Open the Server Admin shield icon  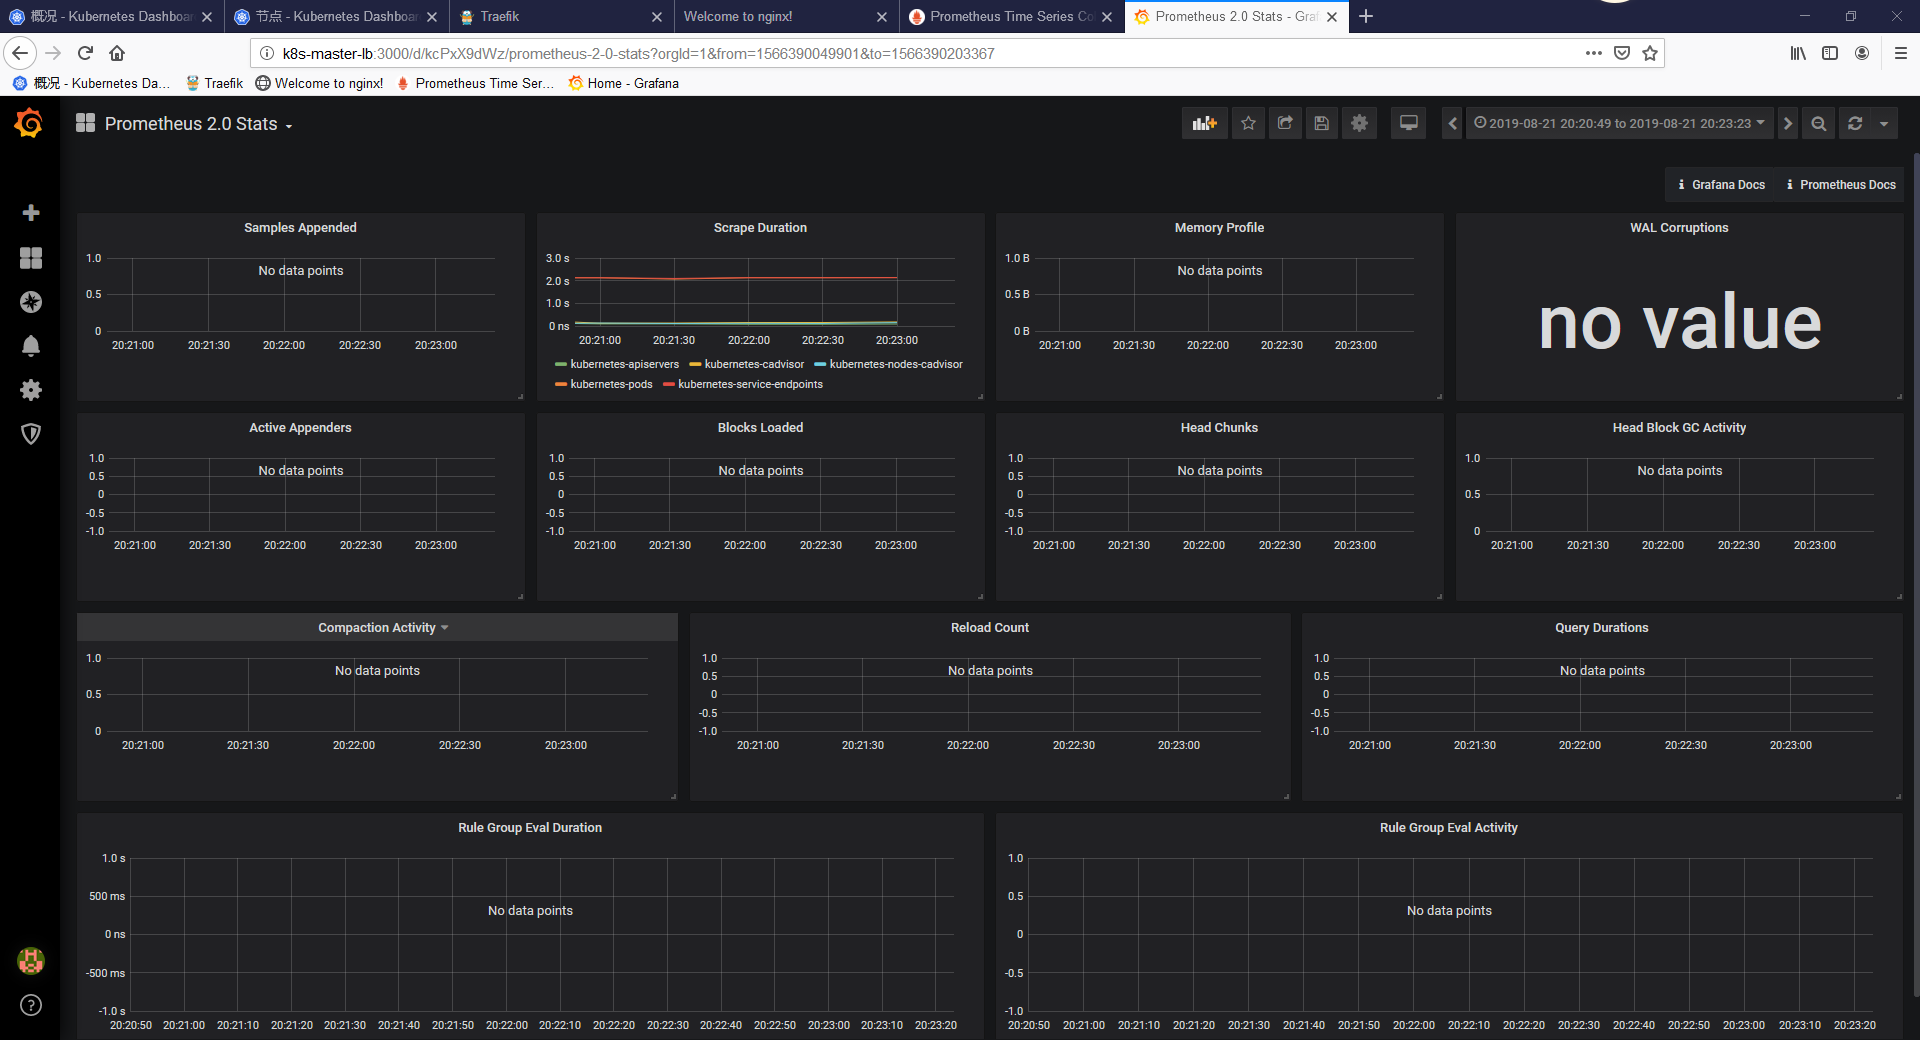point(31,434)
